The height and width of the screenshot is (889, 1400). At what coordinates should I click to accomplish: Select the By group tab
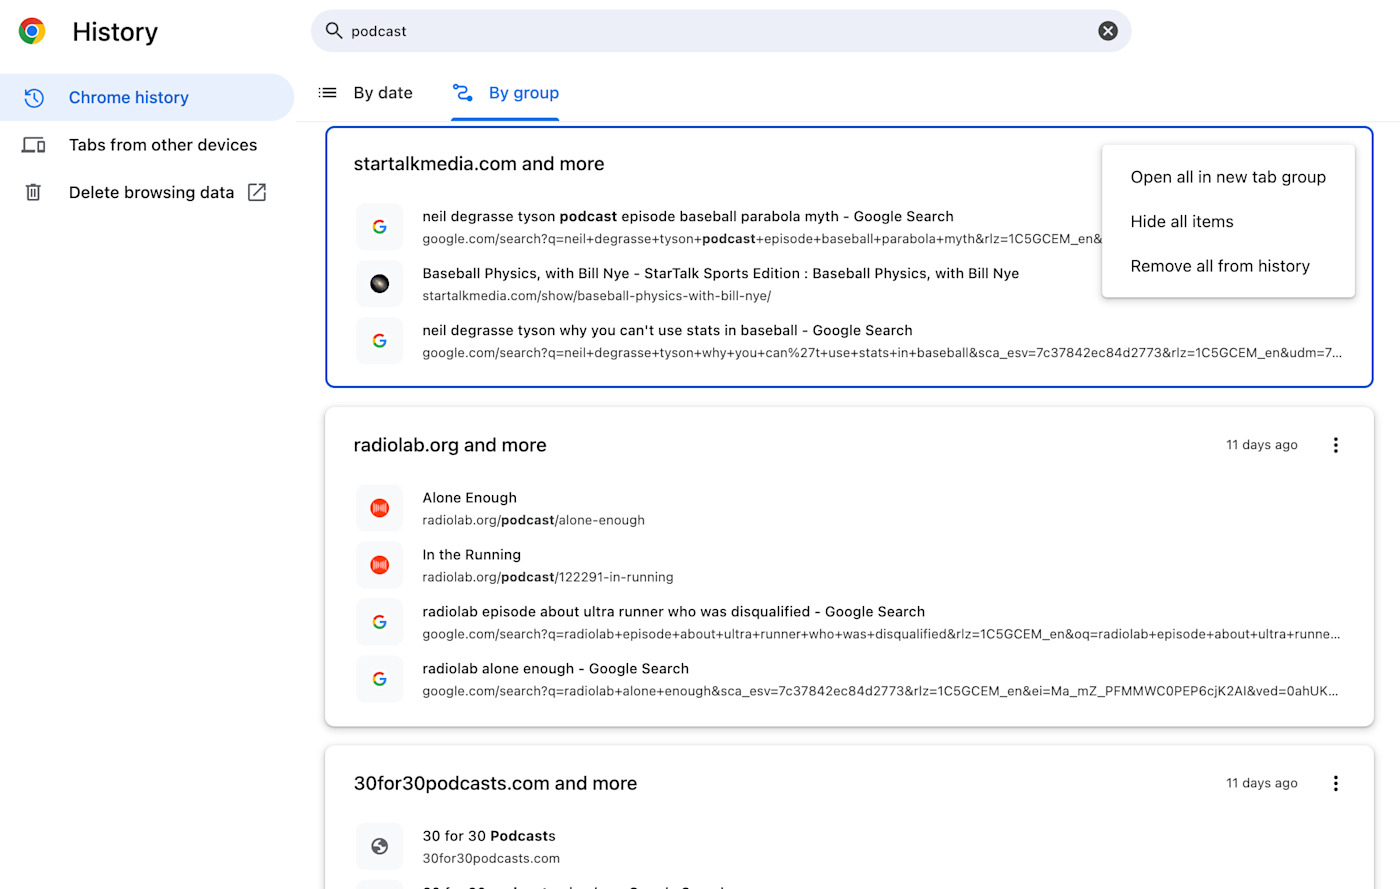tap(506, 93)
